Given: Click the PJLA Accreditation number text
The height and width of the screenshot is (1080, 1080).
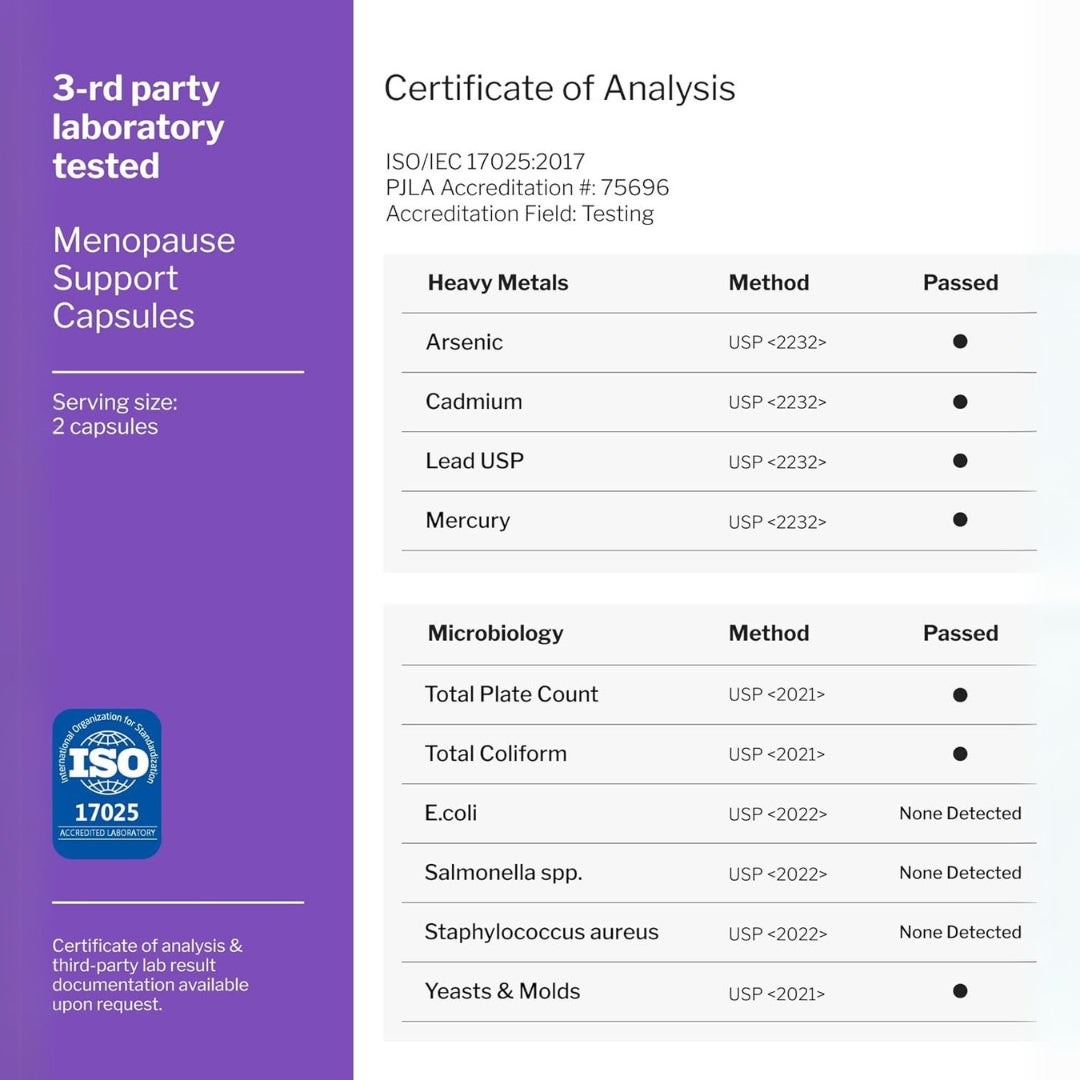Looking at the screenshot, I should tap(528, 188).
